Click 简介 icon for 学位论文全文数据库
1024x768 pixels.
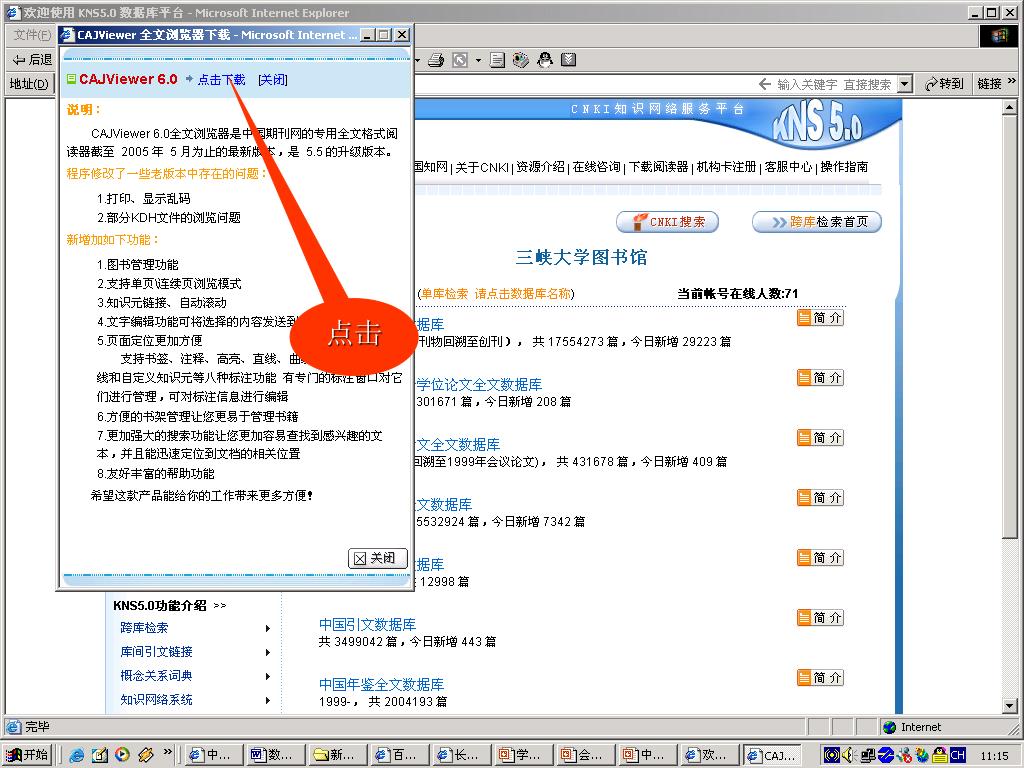click(x=821, y=378)
